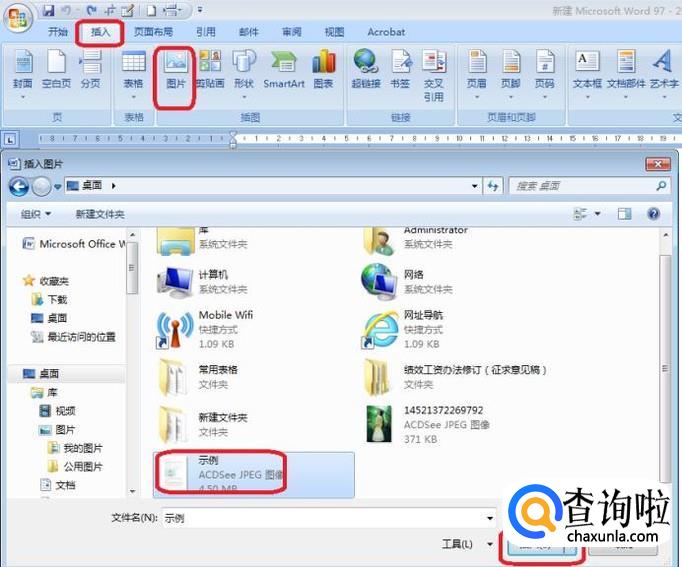Select 下载 in favorites
Image resolution: width=682 pixels, height=567 pixels.
49,299
